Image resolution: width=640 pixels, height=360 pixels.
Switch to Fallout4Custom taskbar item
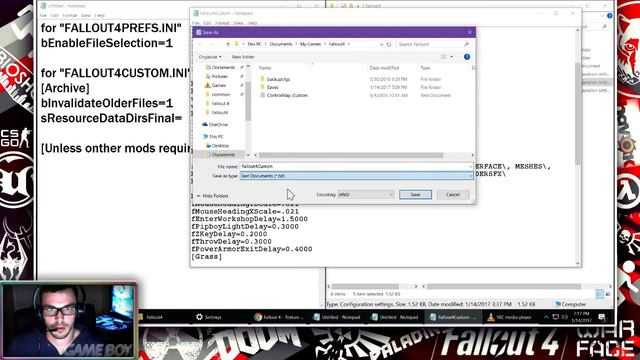pyautogui.click(x=452, y=317)
